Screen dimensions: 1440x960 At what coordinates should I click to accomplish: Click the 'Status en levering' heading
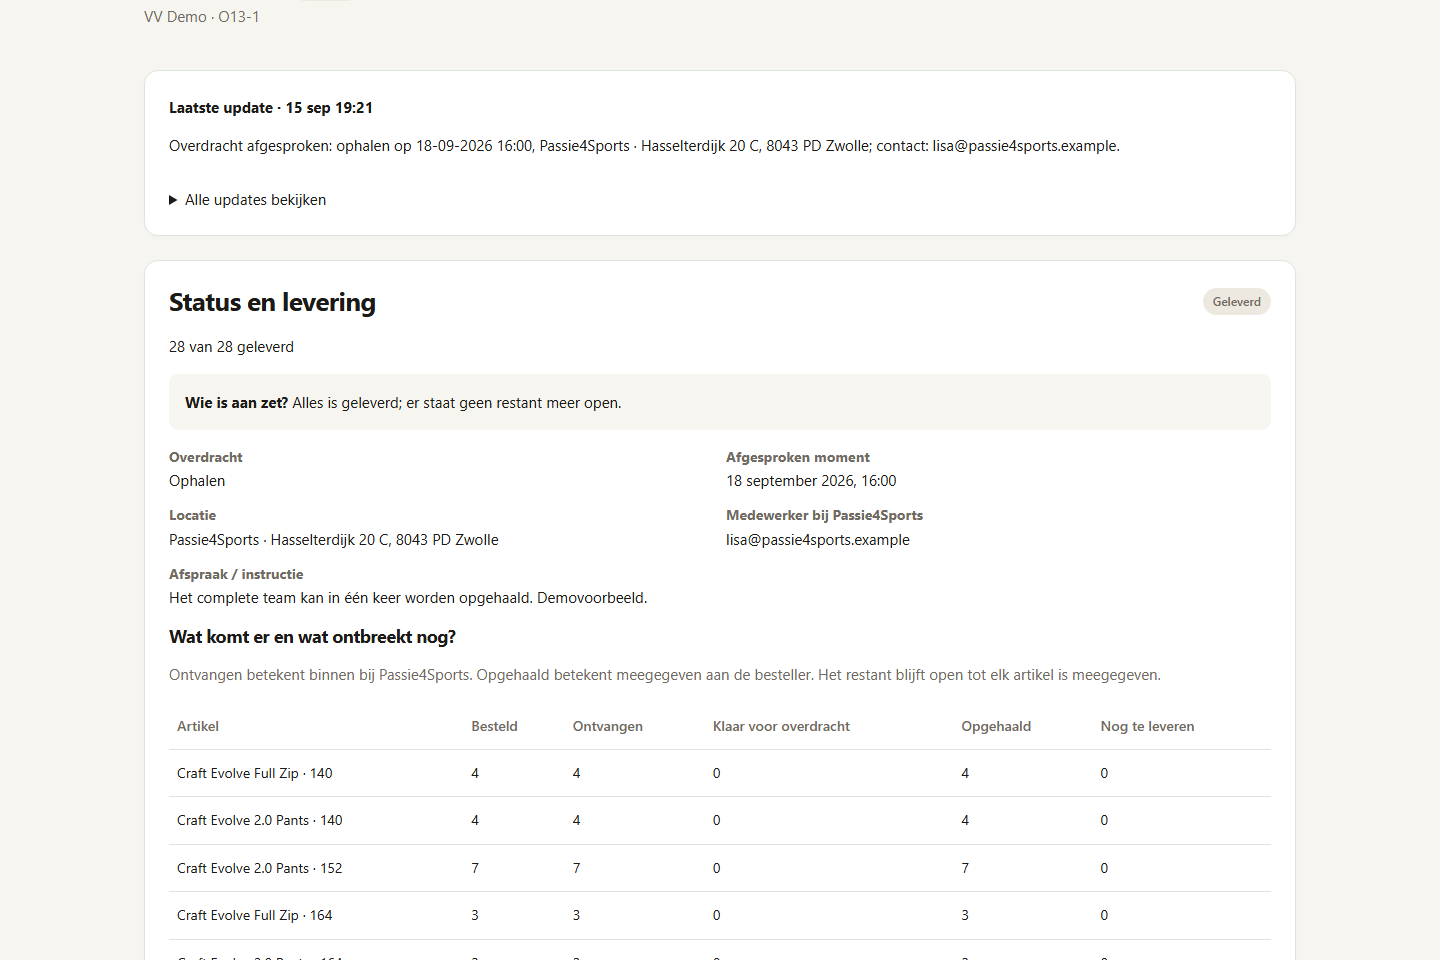click(x=272, y=302)
